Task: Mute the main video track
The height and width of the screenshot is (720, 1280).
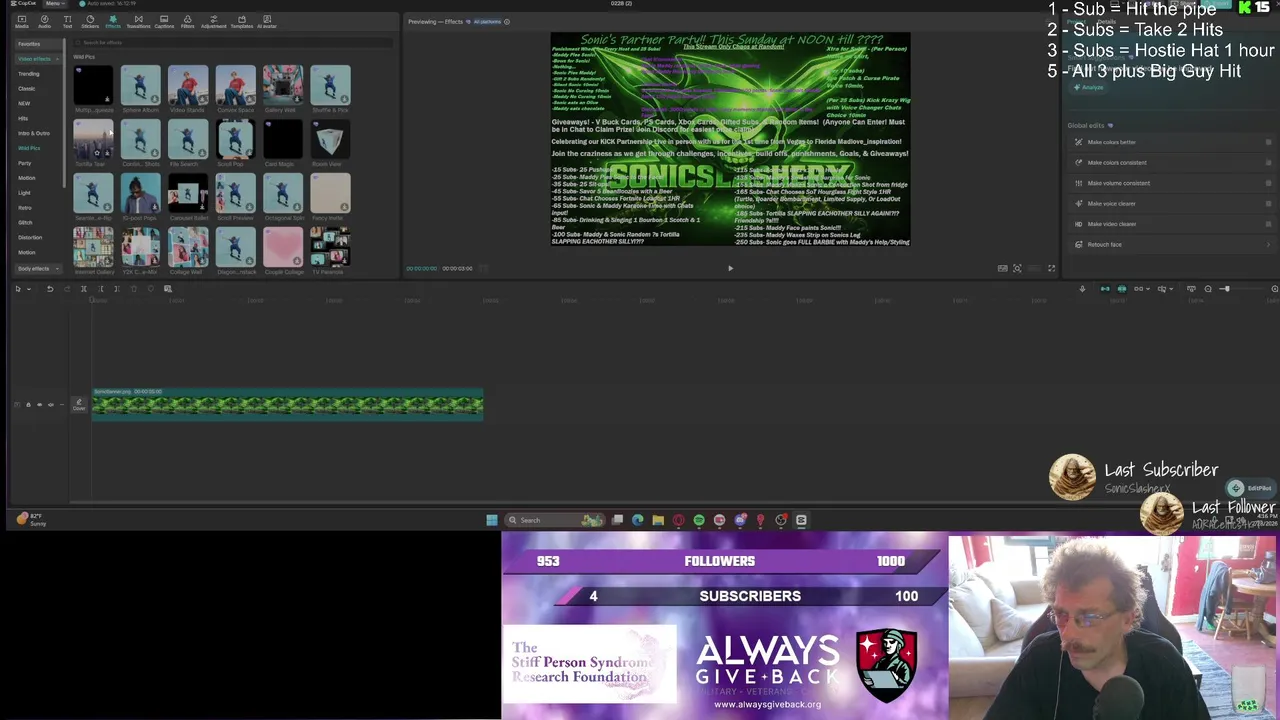Action: pos(51,405)
